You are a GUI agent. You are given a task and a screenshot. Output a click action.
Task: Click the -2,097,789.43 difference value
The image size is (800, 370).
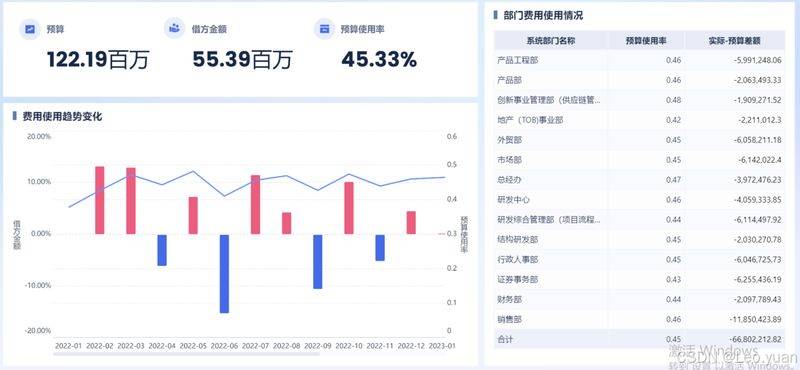[x=758, y=300]
